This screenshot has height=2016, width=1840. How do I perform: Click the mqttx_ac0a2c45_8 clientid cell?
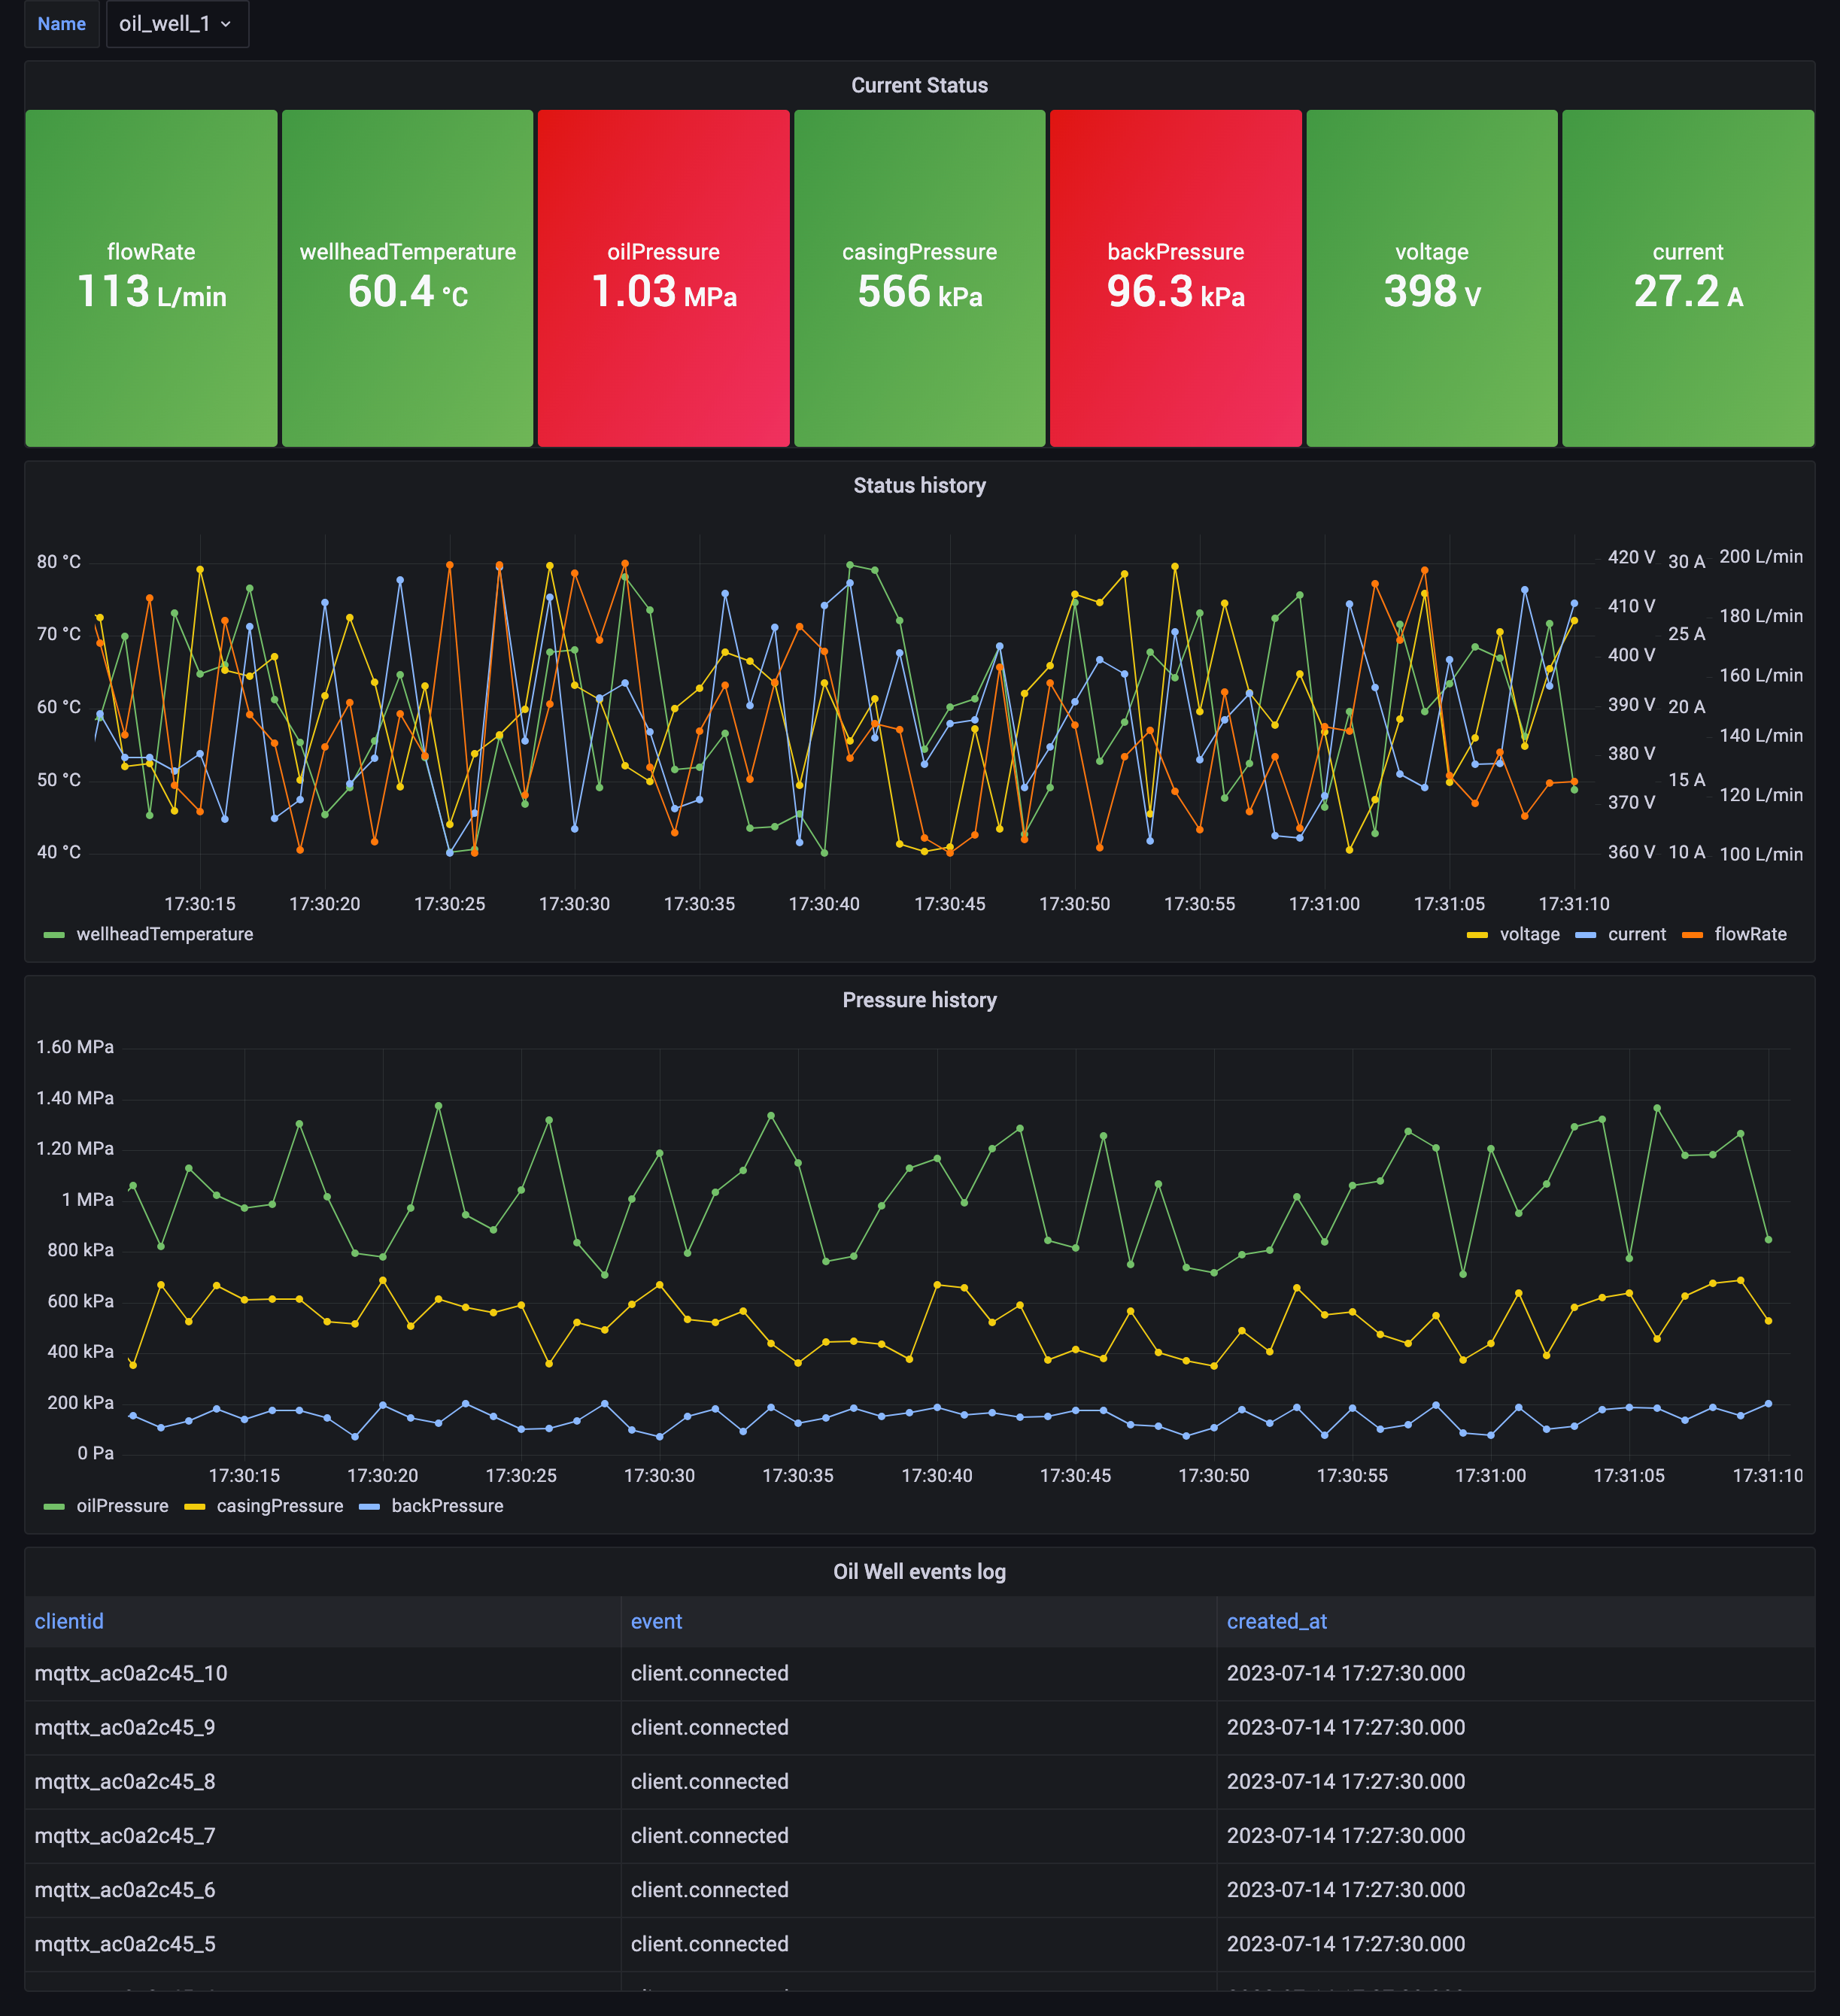pos(322,1782)
